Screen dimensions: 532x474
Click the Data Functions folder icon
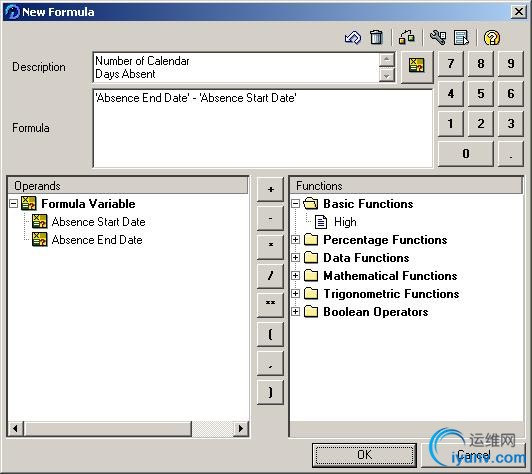point(311,258)
